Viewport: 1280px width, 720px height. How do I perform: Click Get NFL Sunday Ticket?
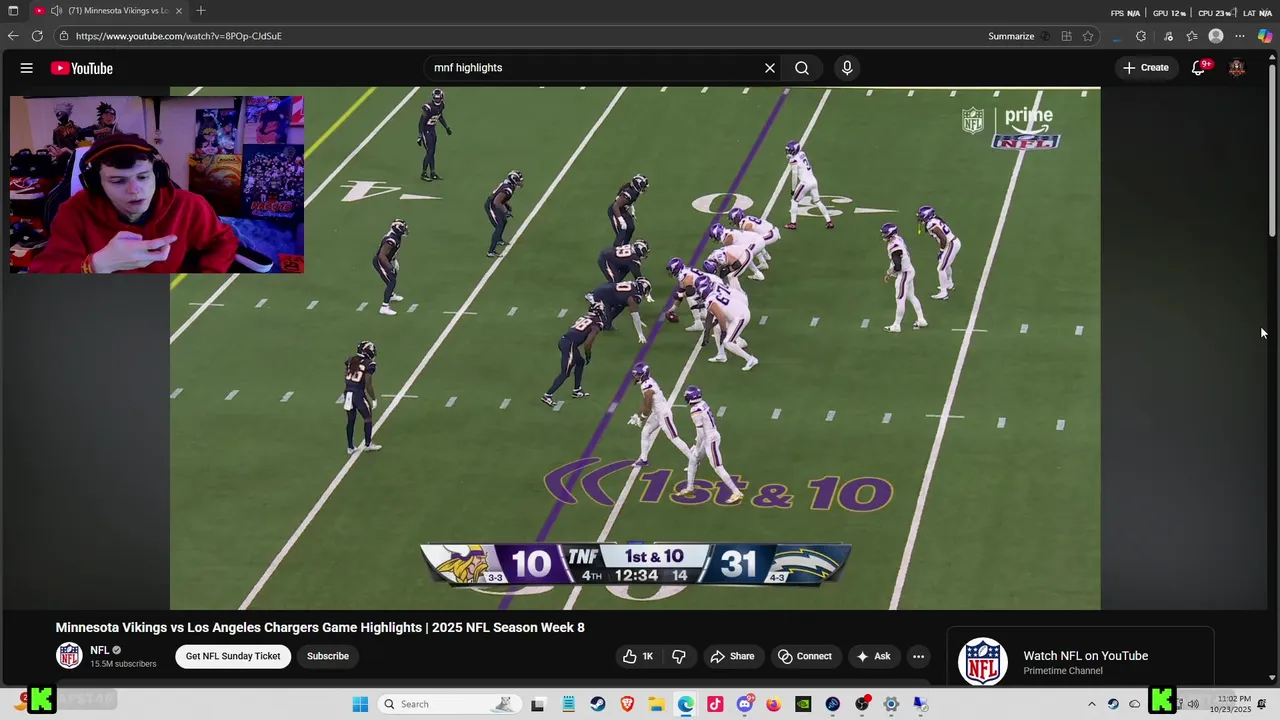(233, 656)
